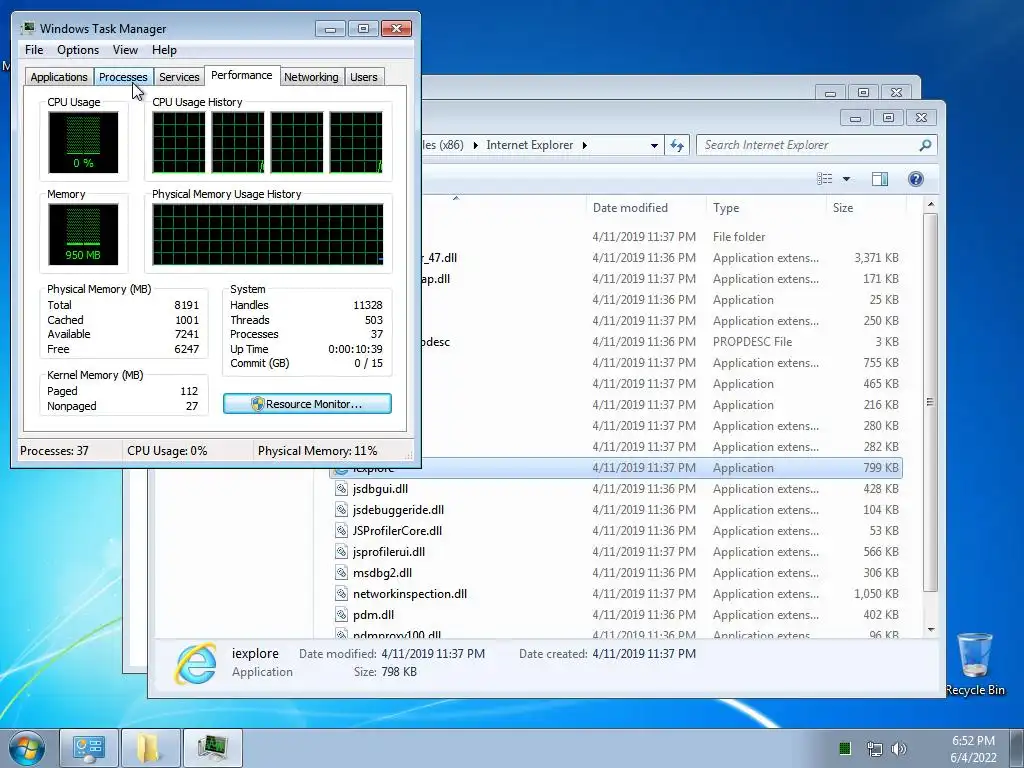This screenshot has height=768, width=1024.
Task: Click the Explorer vertical scrollbar thumb
Action: [x=931, y=402]
